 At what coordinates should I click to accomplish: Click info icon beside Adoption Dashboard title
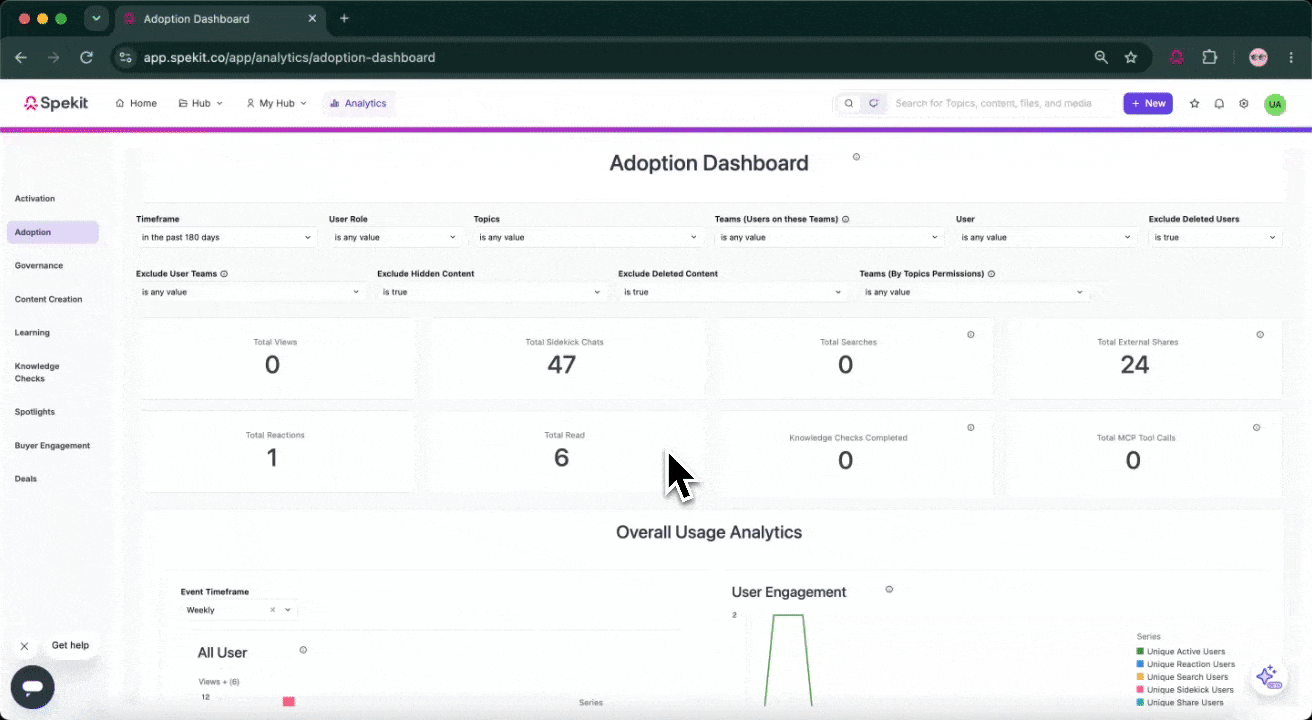click(856, 157)
